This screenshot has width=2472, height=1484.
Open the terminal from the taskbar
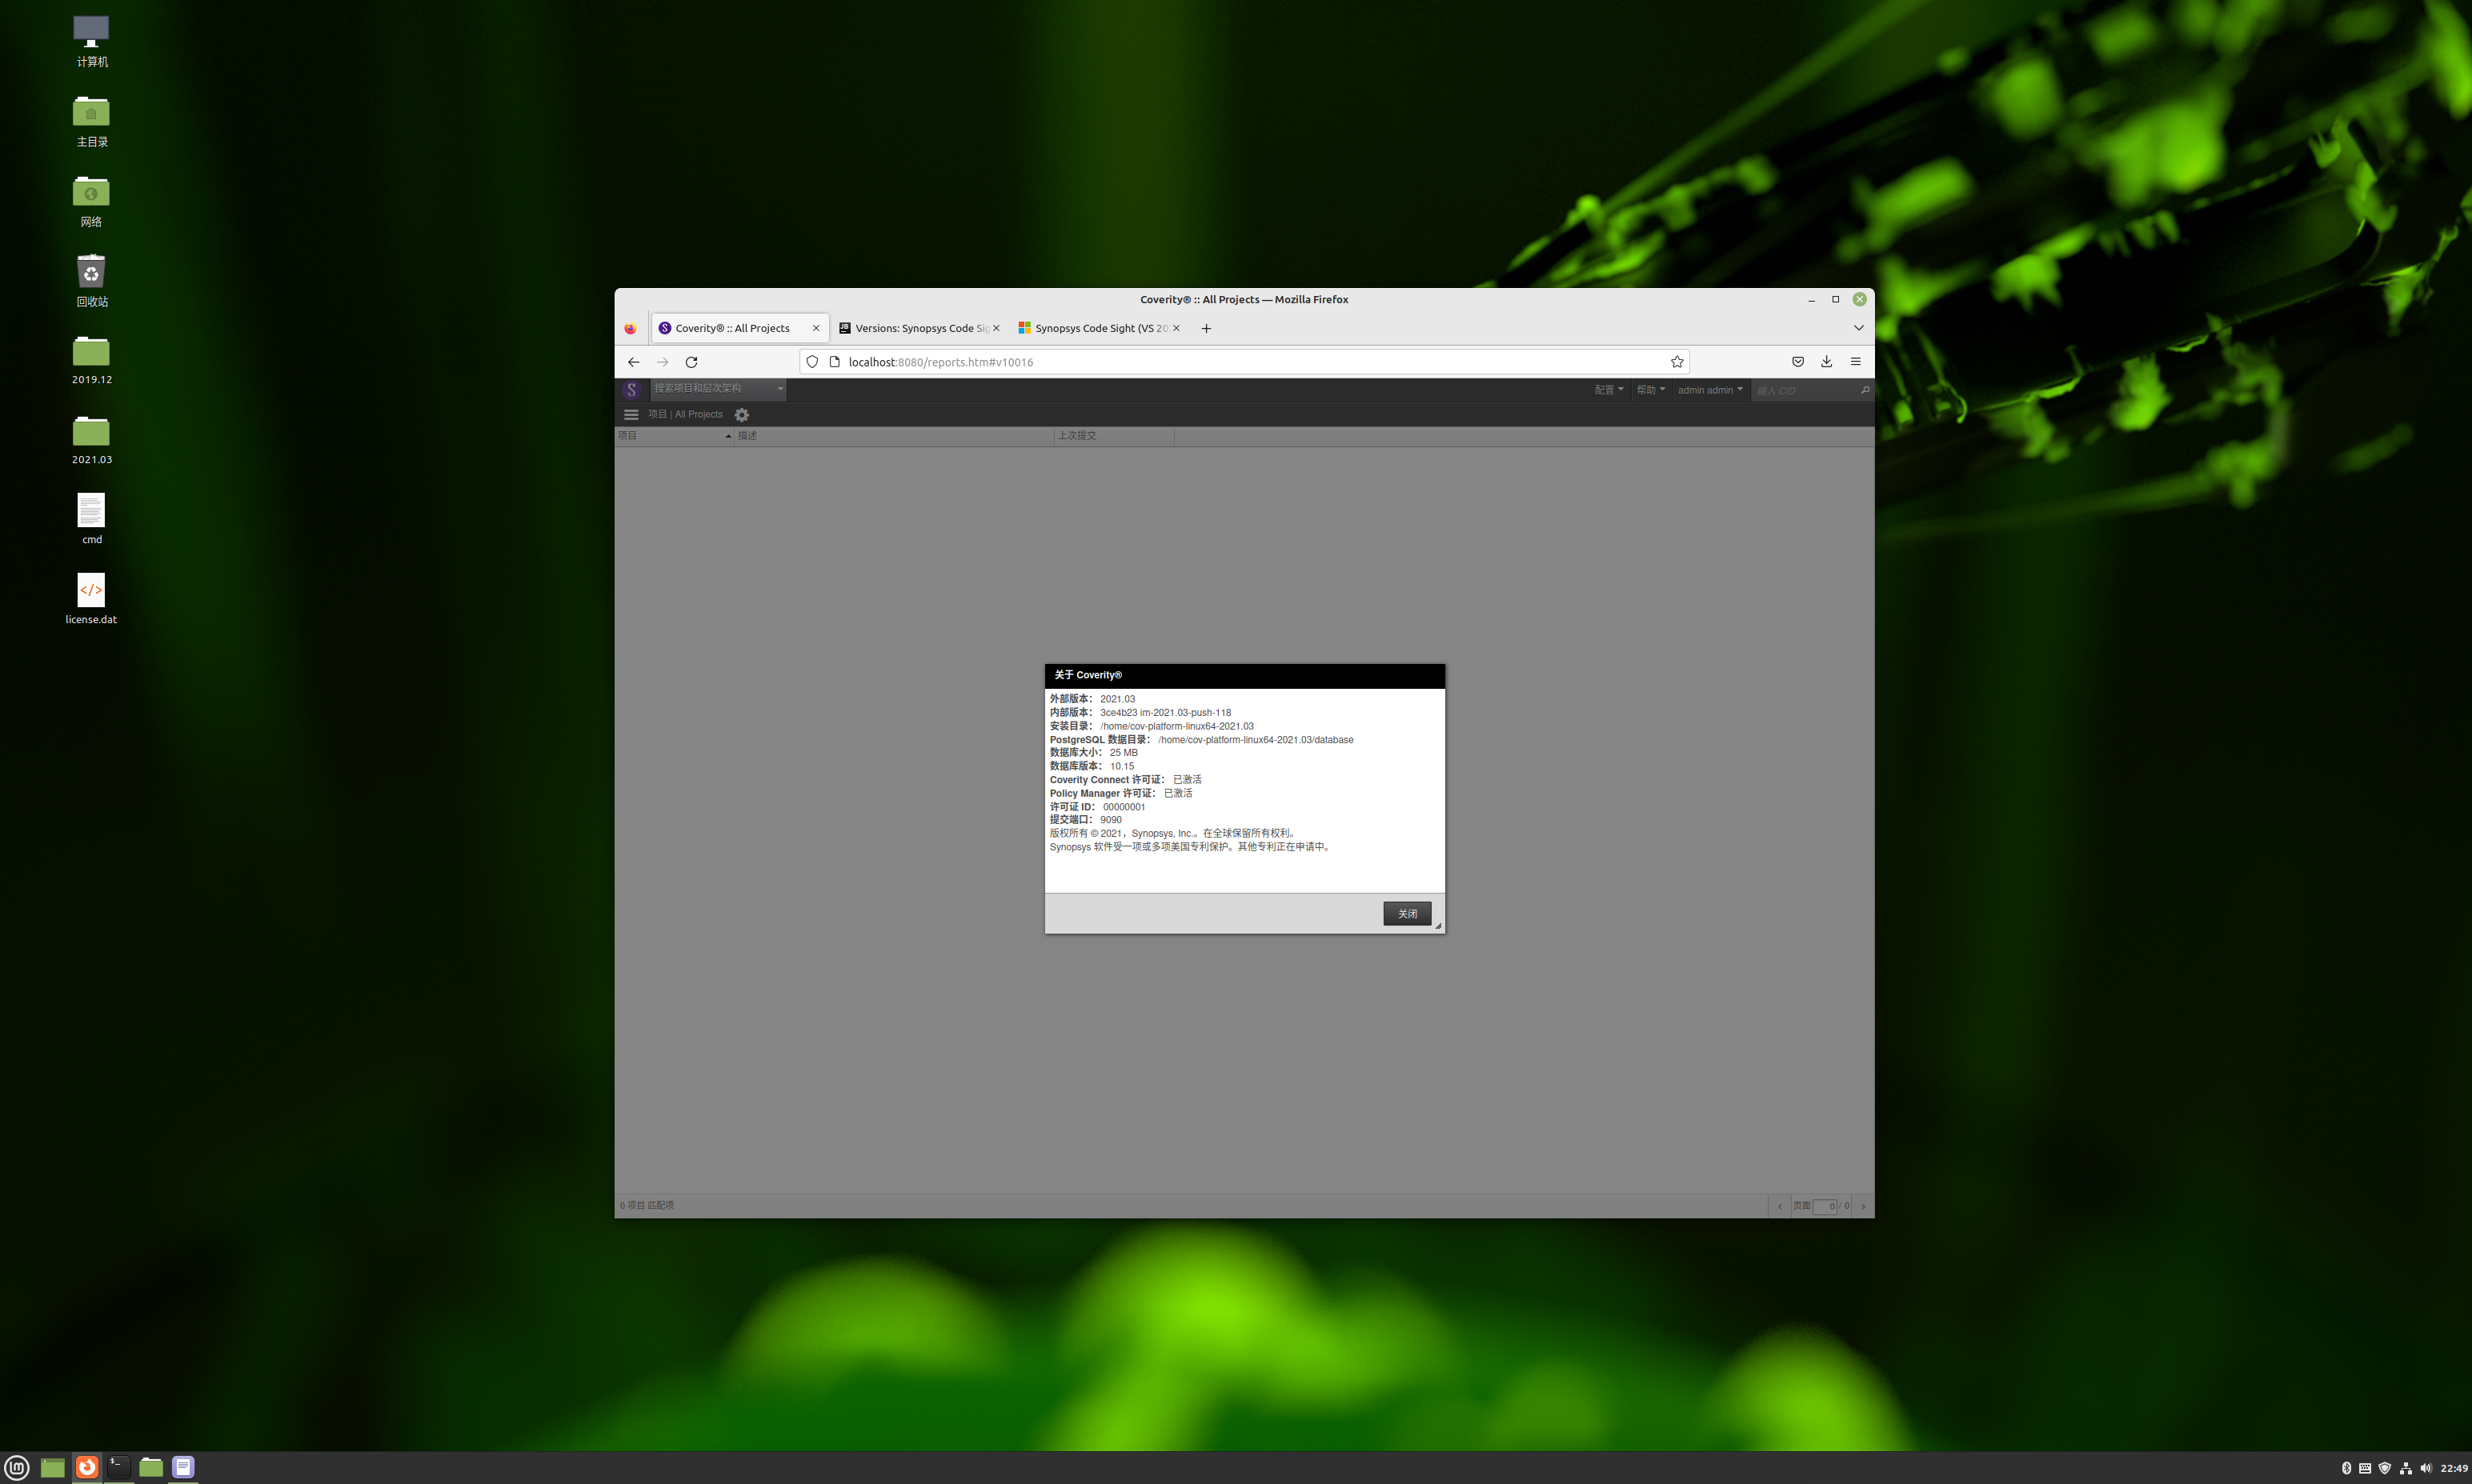(x=119, y=1467)
